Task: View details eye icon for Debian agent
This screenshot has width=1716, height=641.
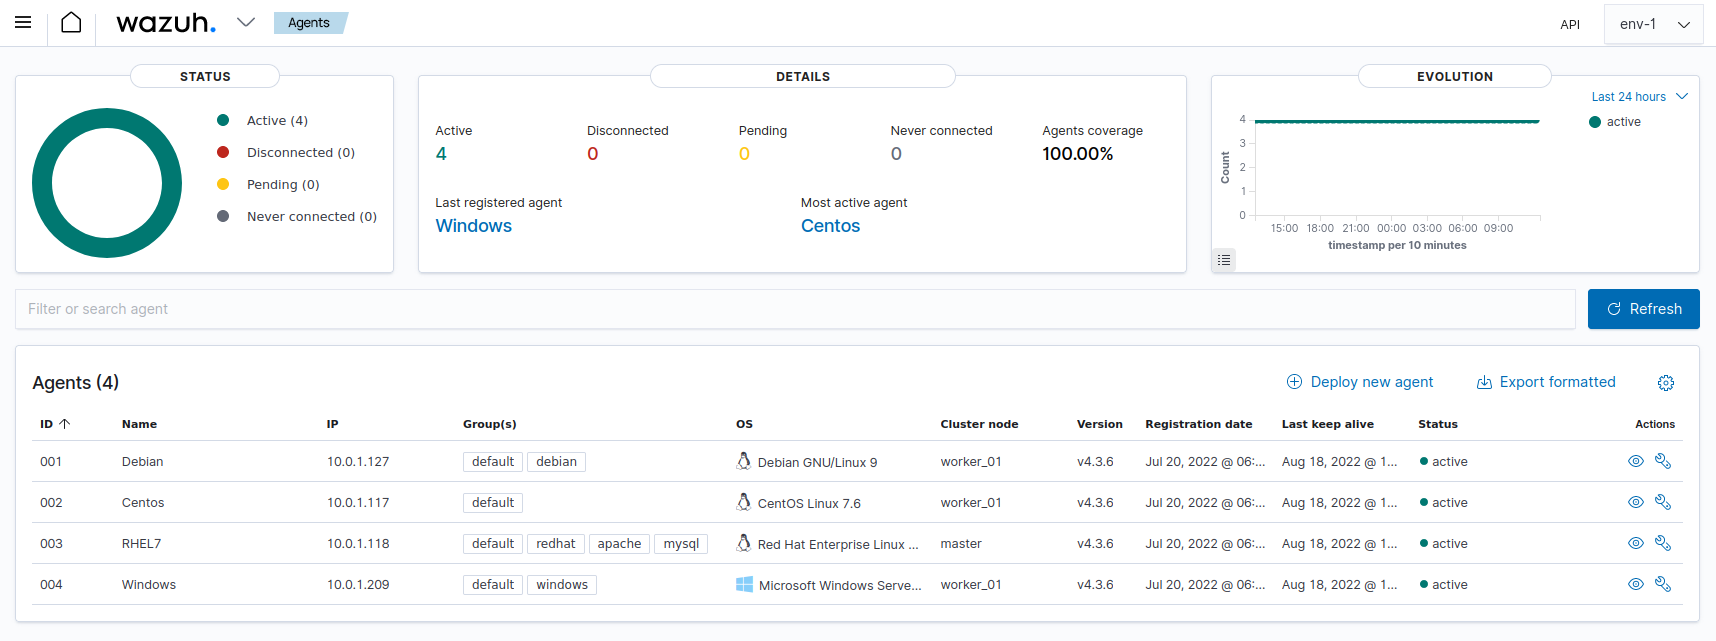Action: 1636,461
